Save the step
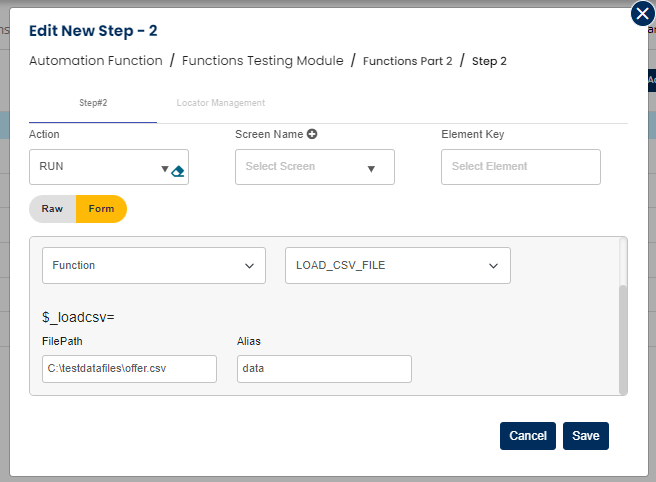The width and height of the screenshot is (656, 482). 585,436
